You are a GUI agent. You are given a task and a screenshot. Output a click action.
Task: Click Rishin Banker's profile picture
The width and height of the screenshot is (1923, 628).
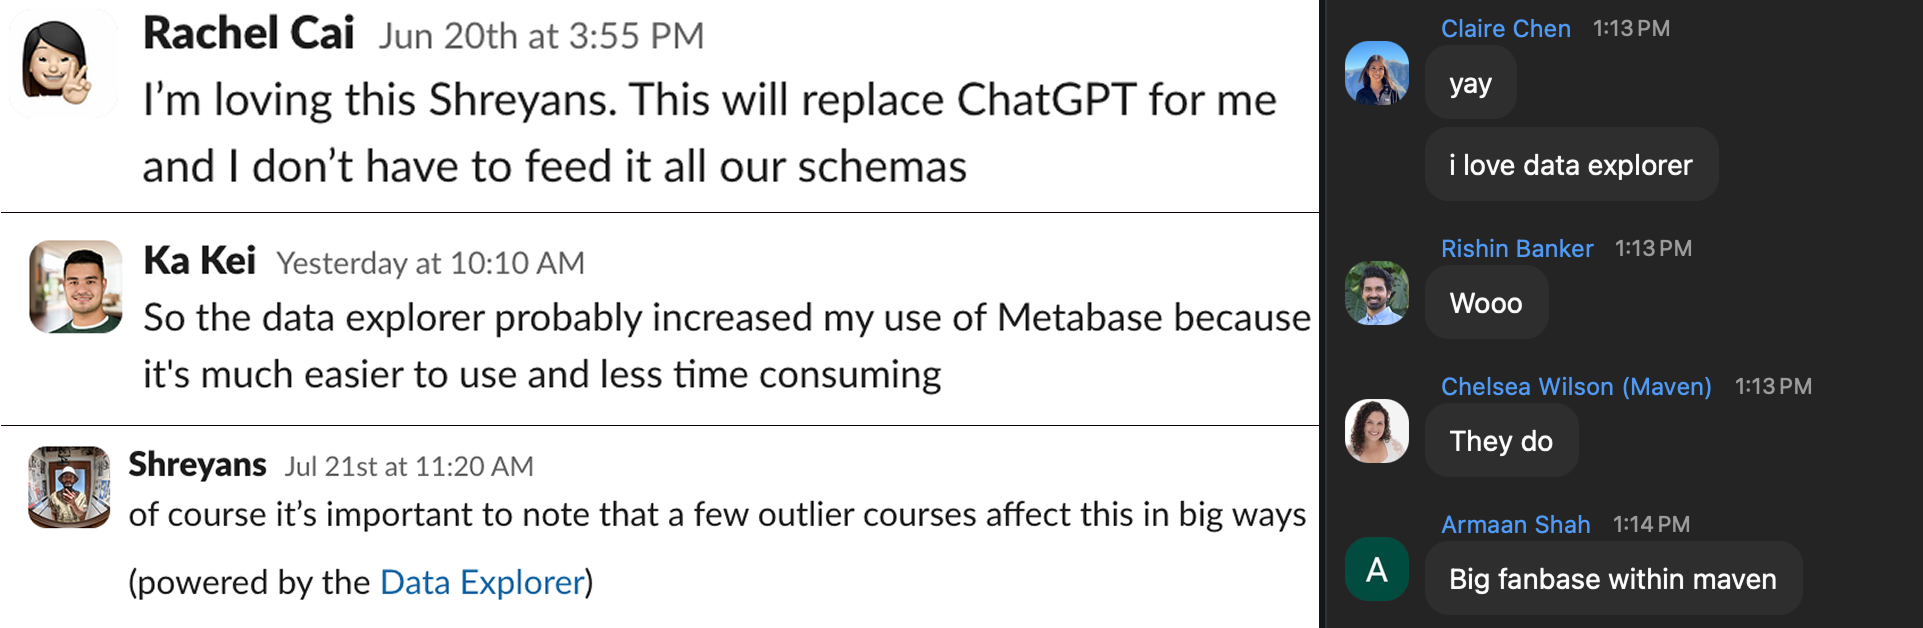[1376, 295]
